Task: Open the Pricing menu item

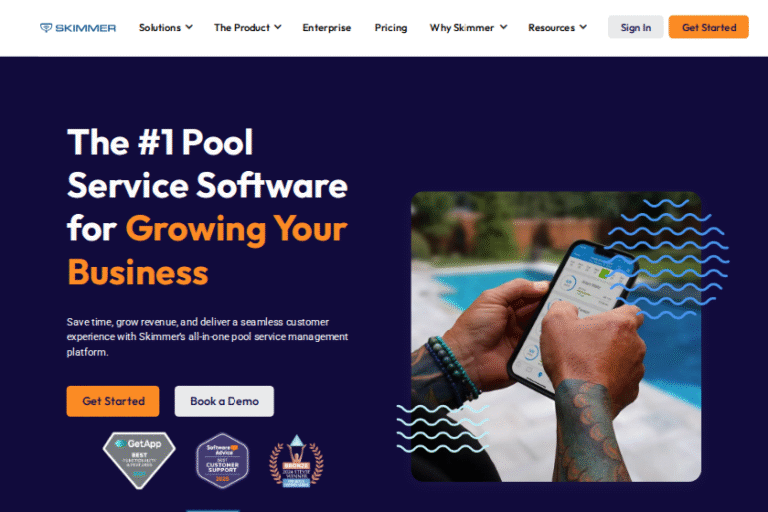Action: 391,28
